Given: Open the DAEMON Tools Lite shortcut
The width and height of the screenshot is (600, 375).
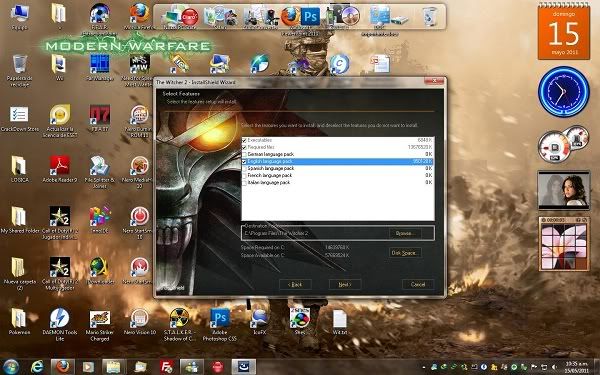Looking at the screenshot, I should click(59, 324).
